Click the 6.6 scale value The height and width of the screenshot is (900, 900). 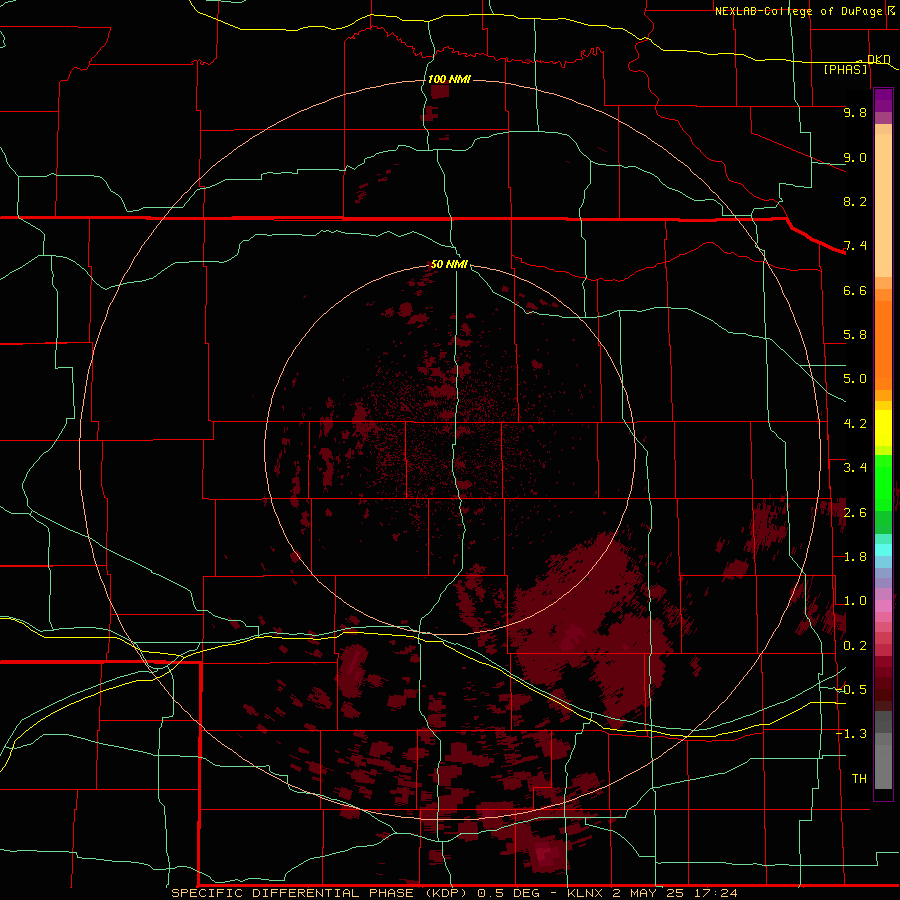pos(855,290)
